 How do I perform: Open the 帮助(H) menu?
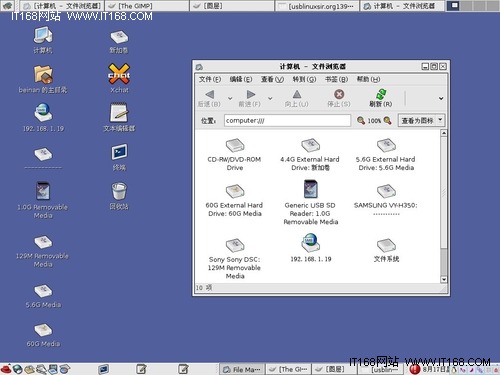(x=368, y=79)
